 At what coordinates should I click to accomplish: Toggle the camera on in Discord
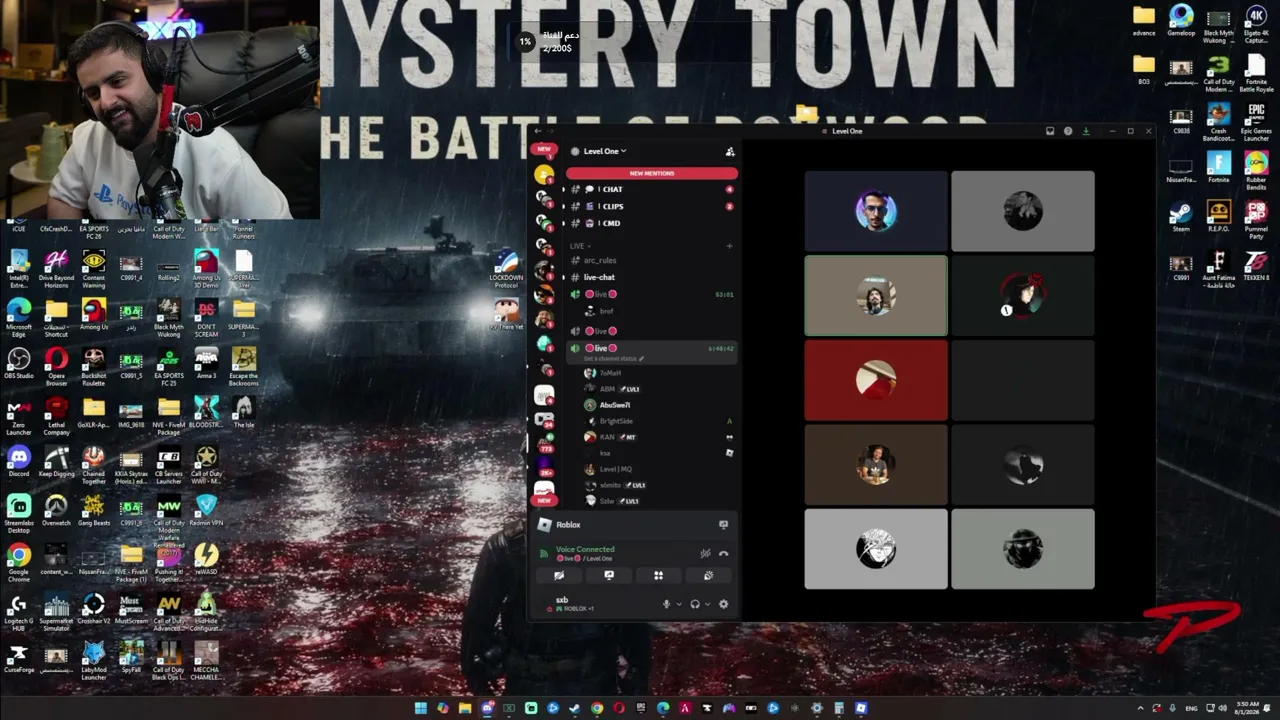(559, 575)
